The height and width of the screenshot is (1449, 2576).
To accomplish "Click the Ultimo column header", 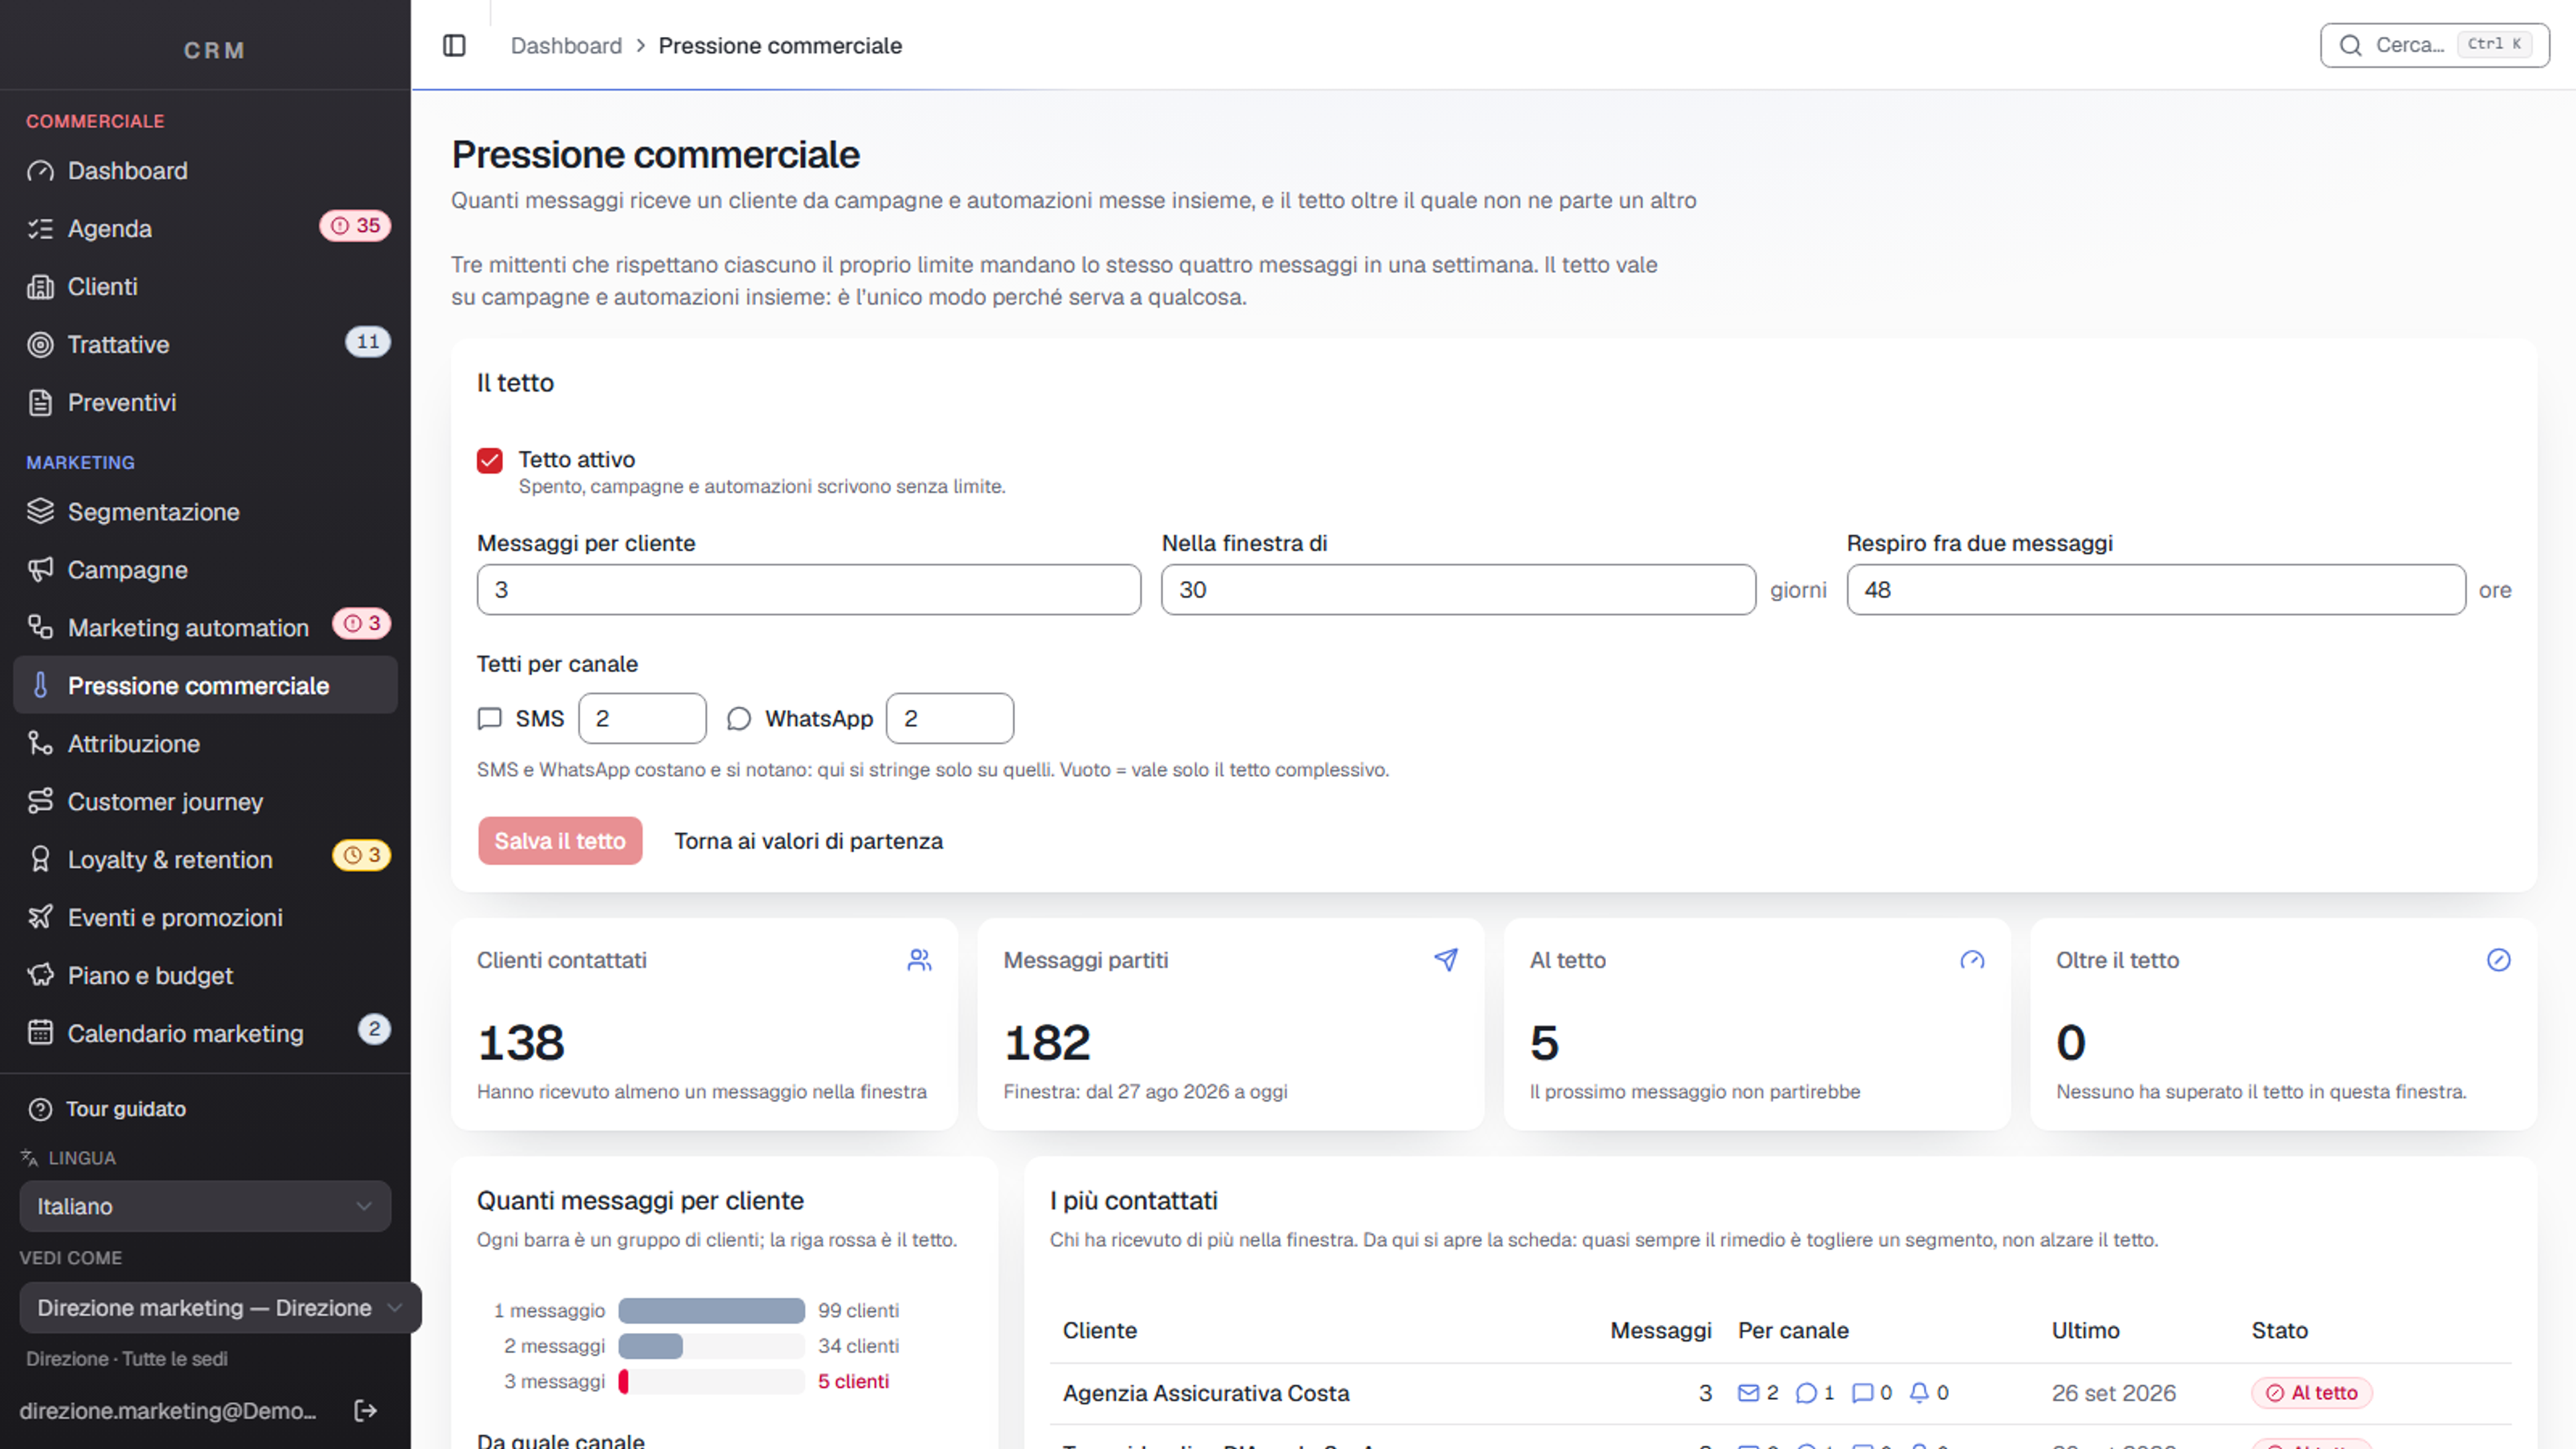I will pyautogui.click(x=2085, y=1331).
